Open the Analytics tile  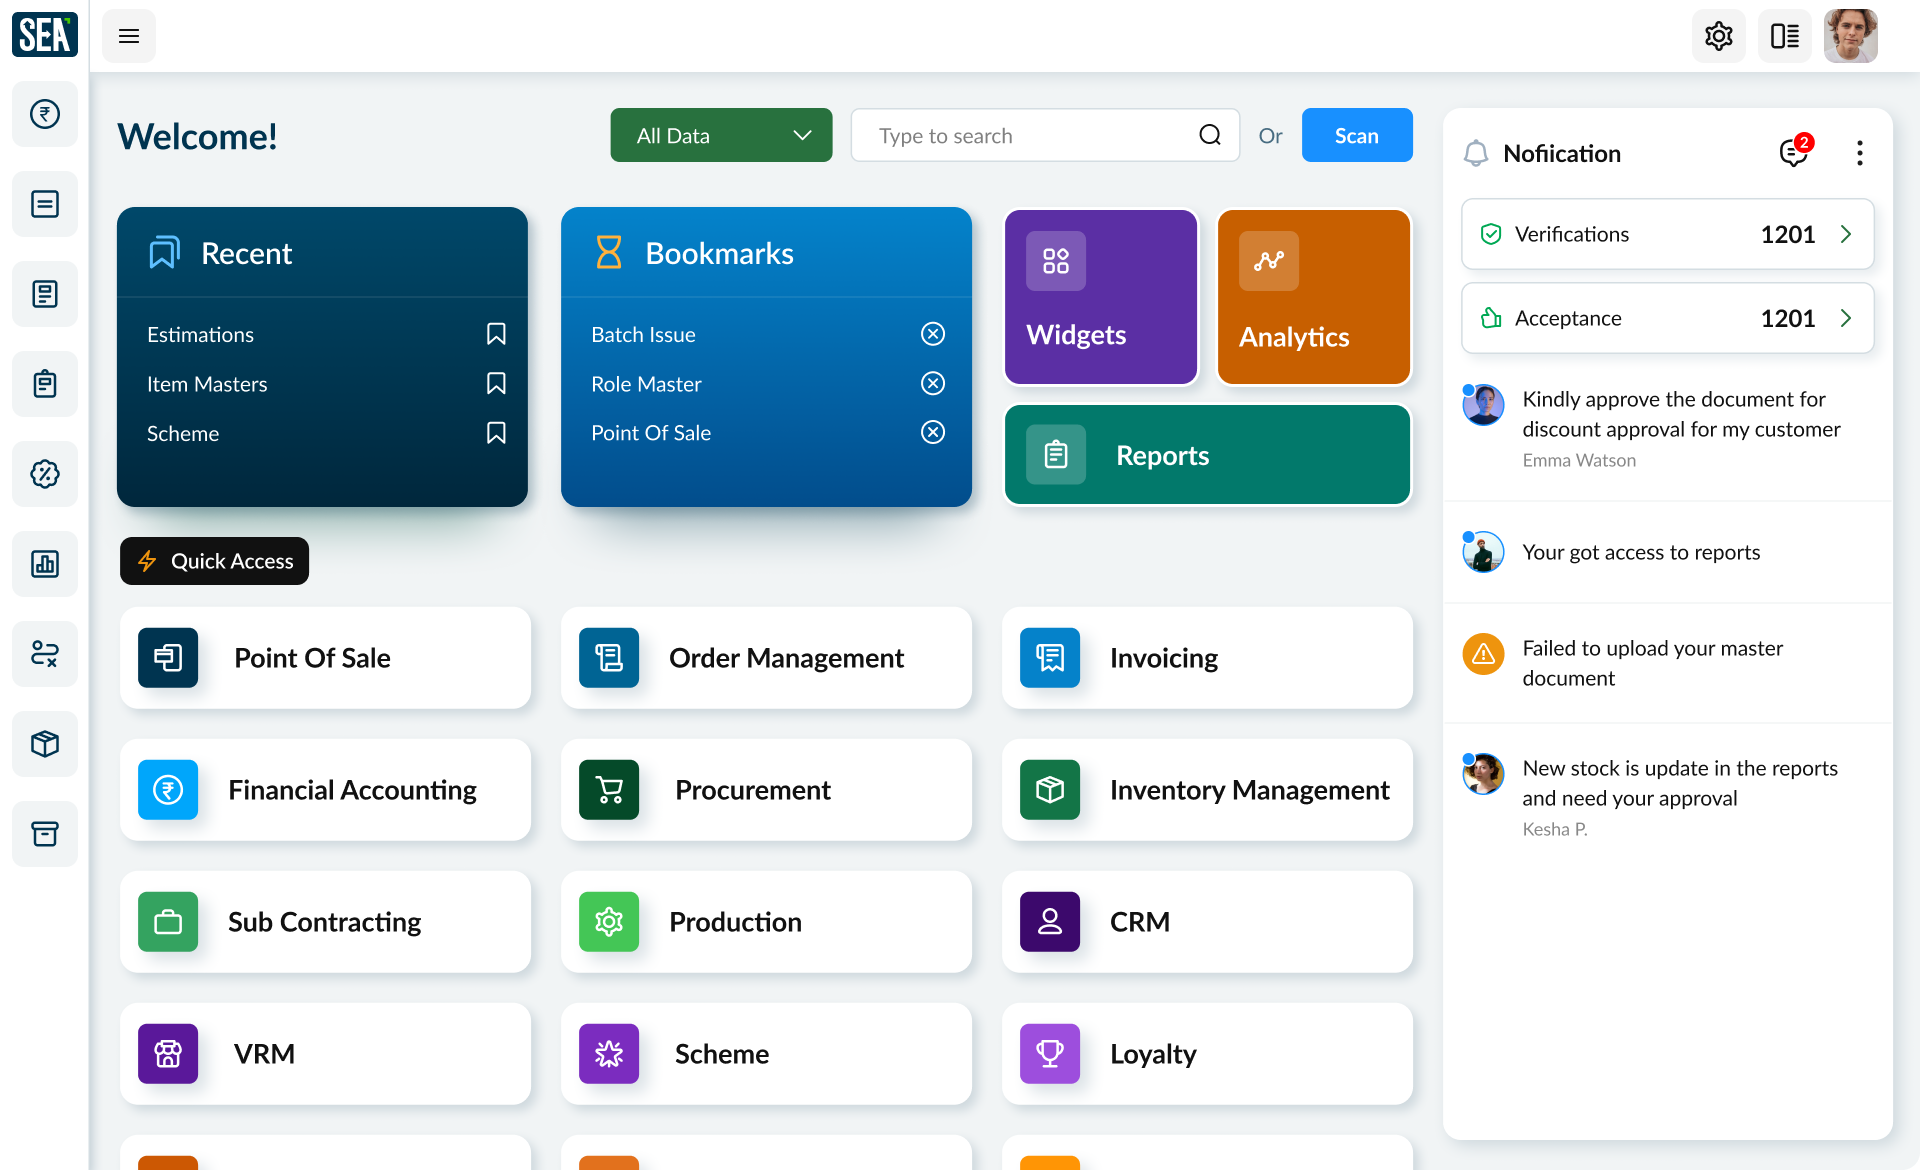(1314, 297)
